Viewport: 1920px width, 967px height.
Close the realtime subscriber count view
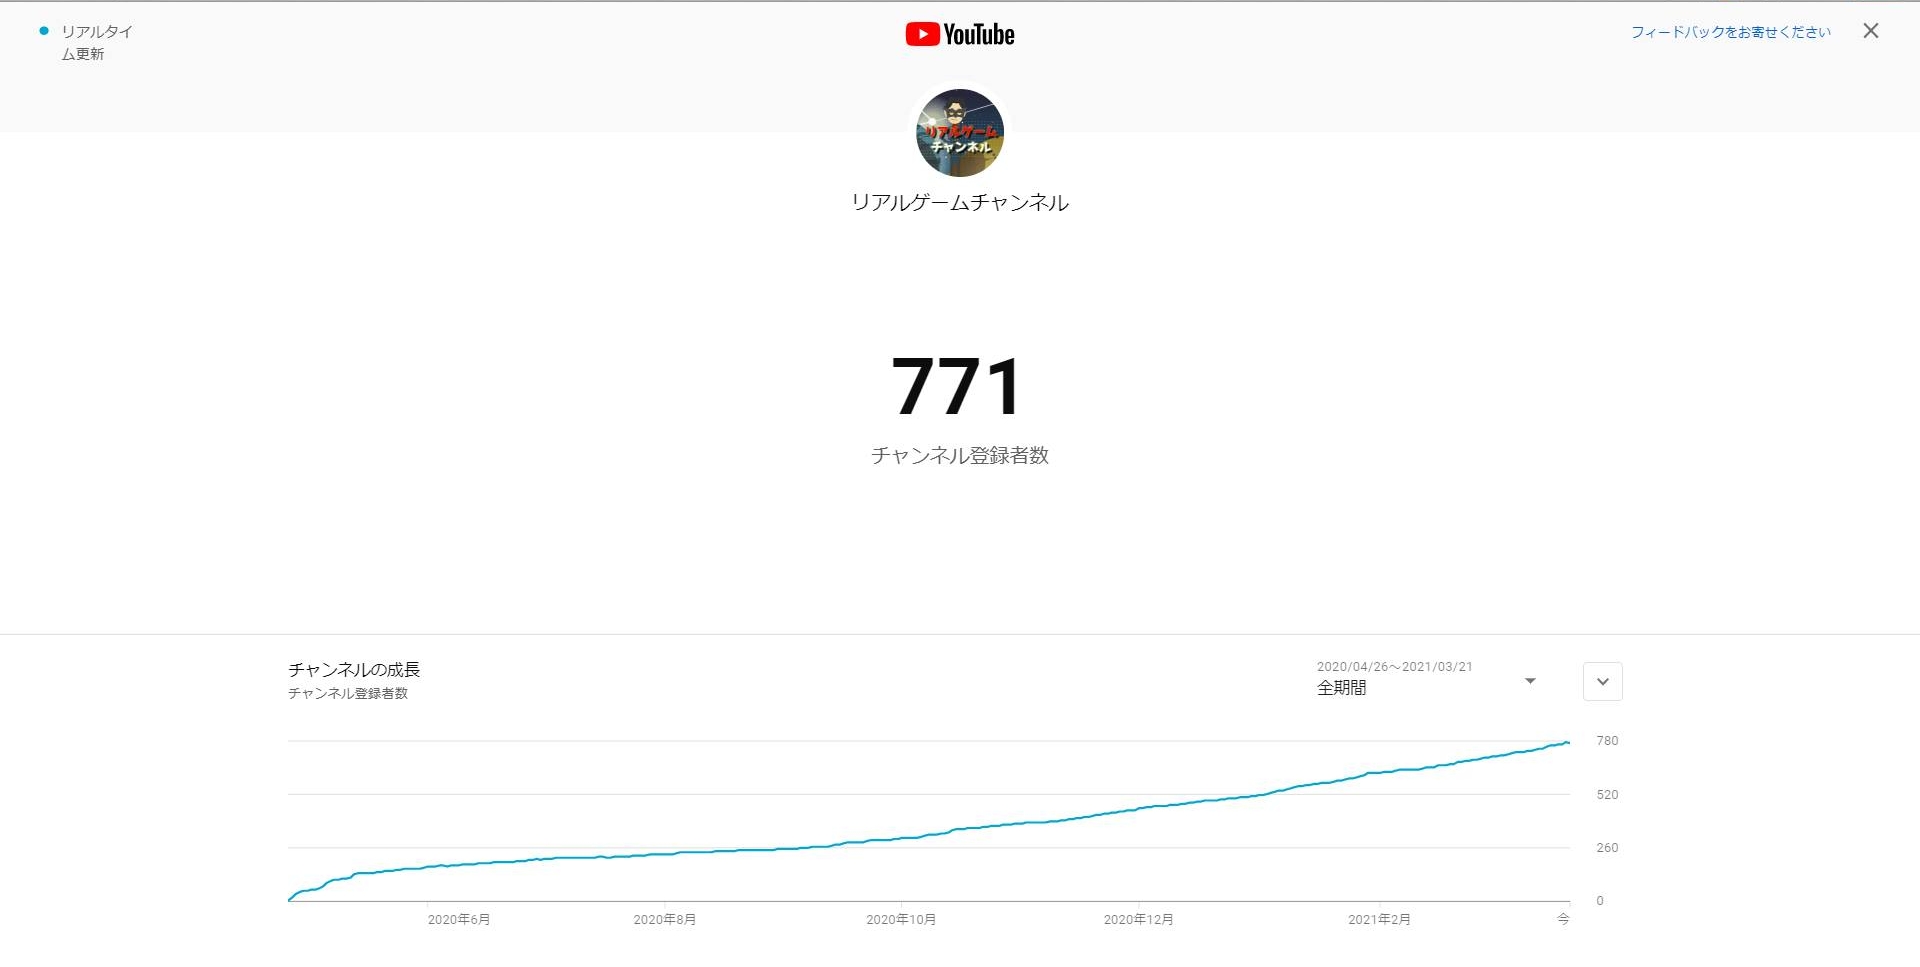tap(1870, 31)
